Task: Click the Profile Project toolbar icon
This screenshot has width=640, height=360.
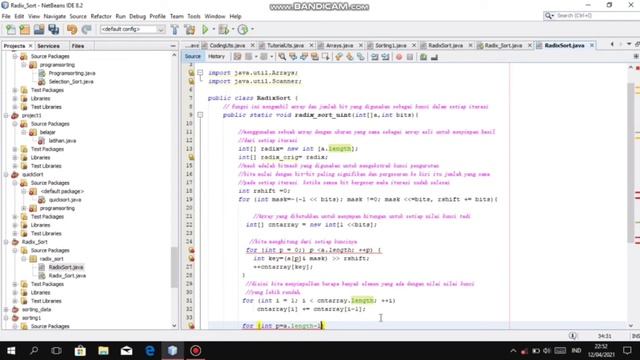Action: point(242,29)
